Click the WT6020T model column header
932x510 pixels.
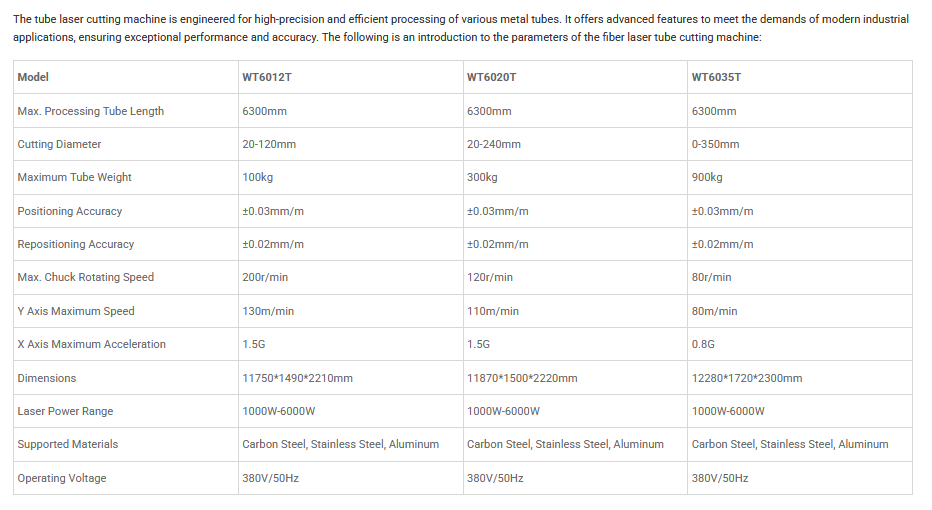click(x=491, y=77)
